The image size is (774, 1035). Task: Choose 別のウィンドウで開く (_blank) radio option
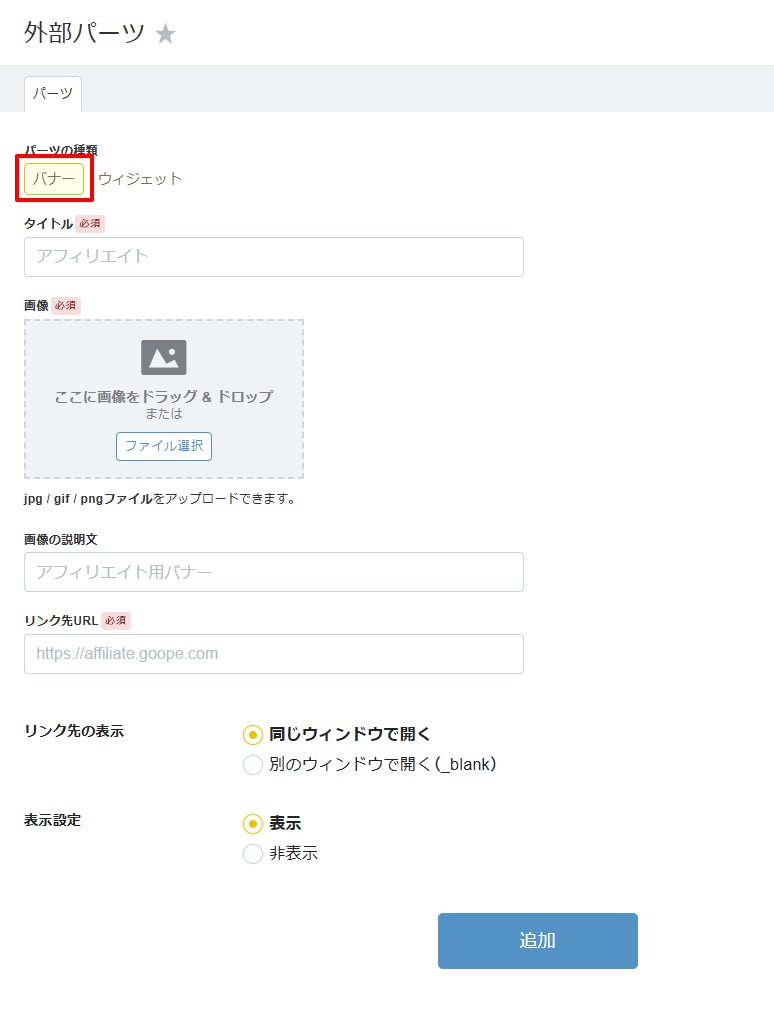click(x=253, y=765)
